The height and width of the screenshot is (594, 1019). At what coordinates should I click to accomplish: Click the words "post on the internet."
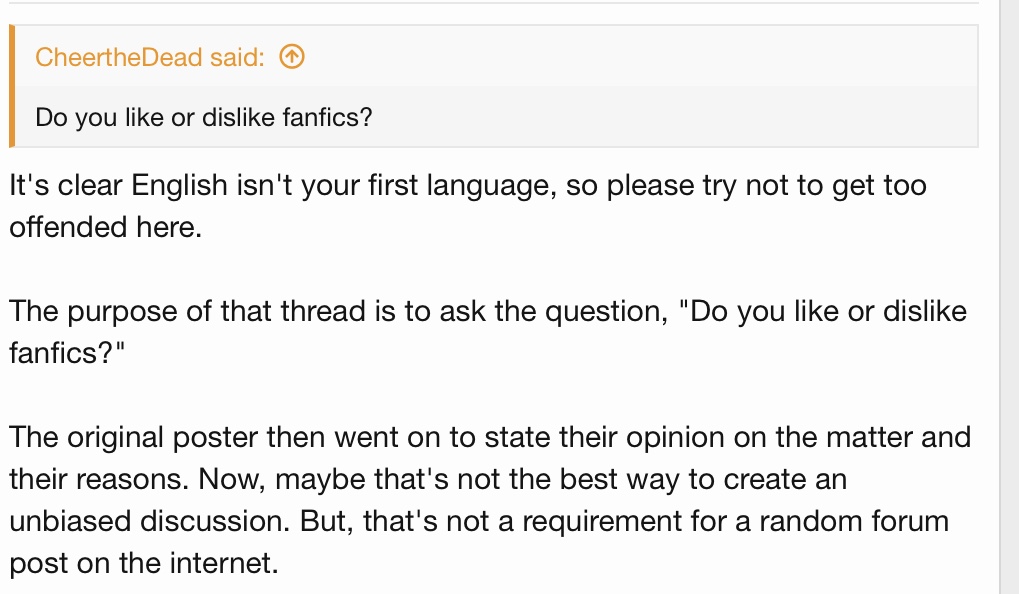click(x=142, y=563)
